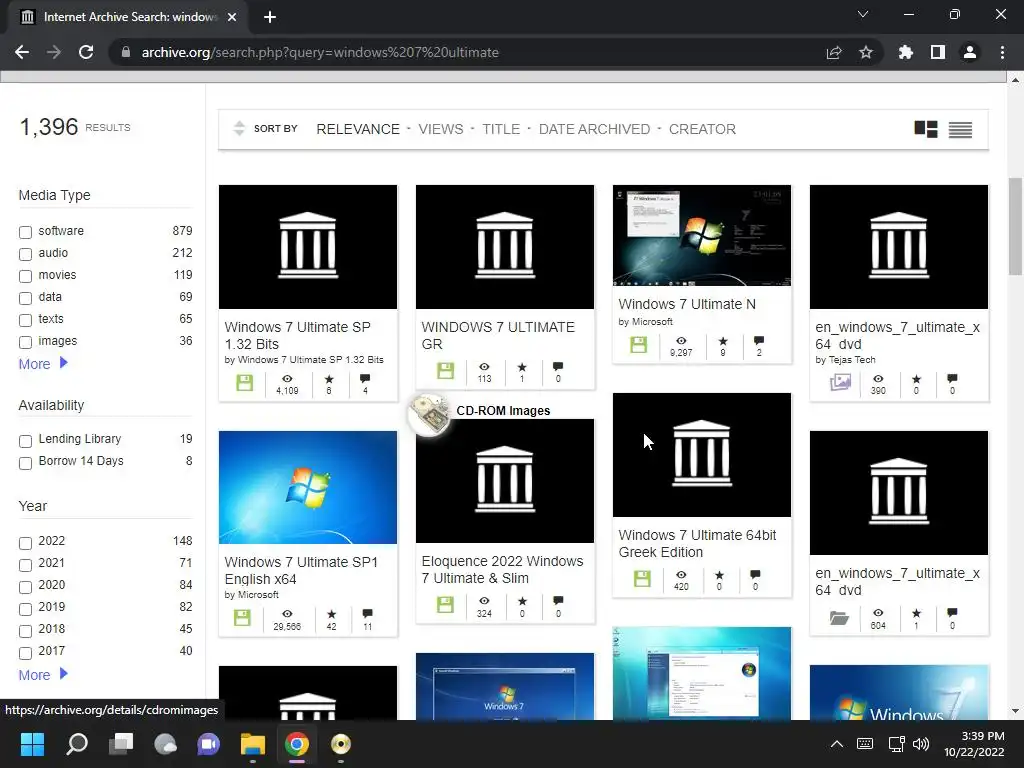Open a new browser tab
The image size is (1024, 768).
coord(270,18)
